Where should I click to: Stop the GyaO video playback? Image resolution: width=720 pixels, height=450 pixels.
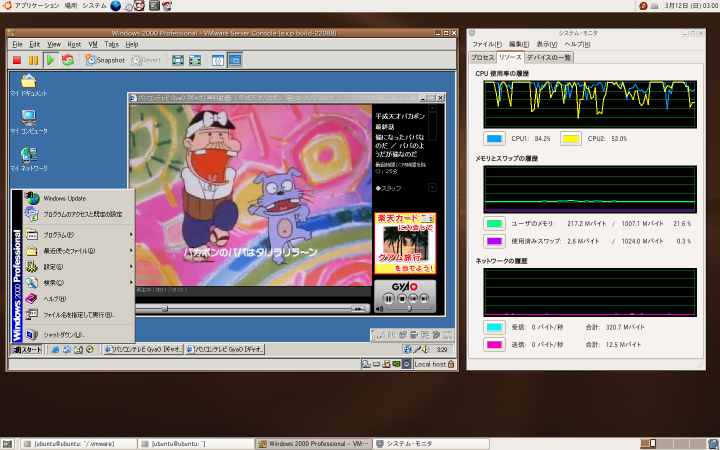[x=402, y=299]
